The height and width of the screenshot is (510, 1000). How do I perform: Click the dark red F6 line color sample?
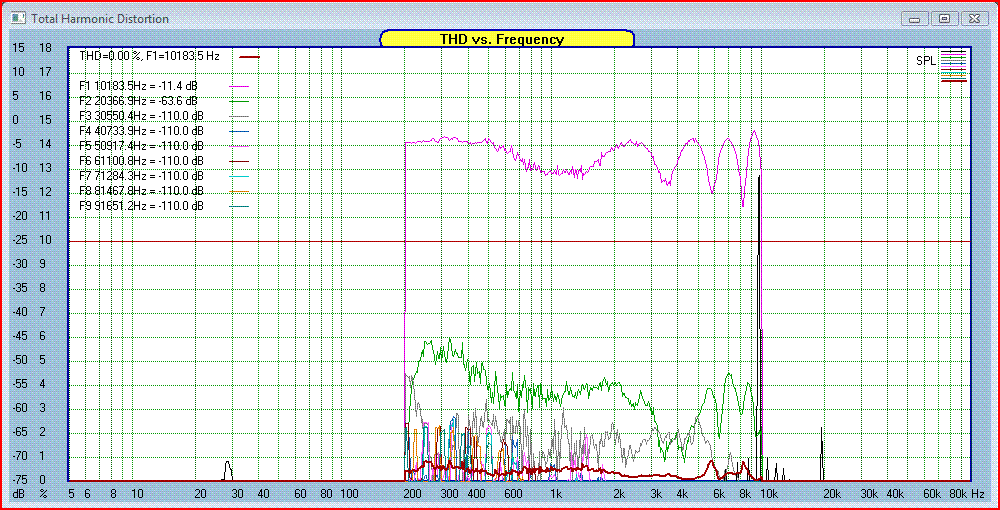239,161
